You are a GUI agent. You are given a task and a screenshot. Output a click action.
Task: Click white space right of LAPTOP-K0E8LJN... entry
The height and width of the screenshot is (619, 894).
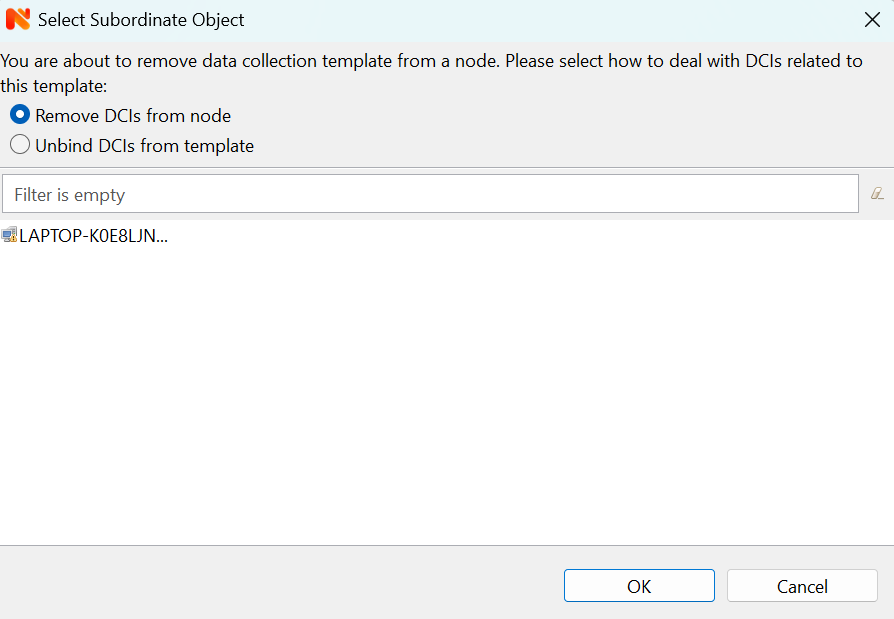coord(500,236)
